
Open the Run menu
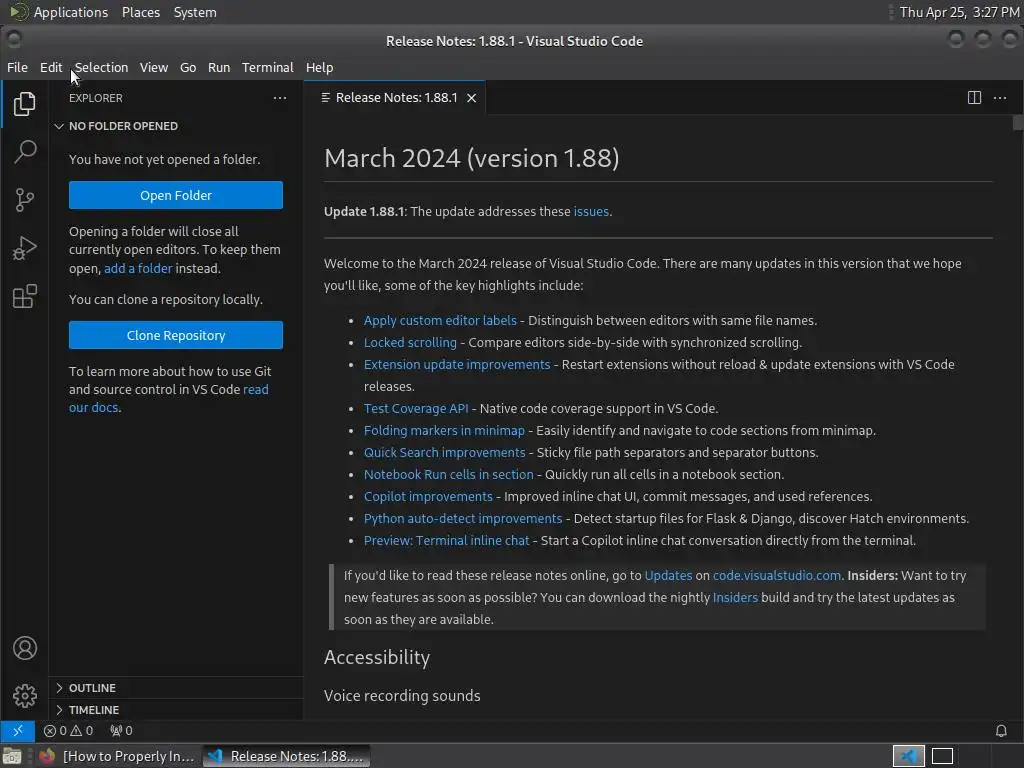coord(219,67)
